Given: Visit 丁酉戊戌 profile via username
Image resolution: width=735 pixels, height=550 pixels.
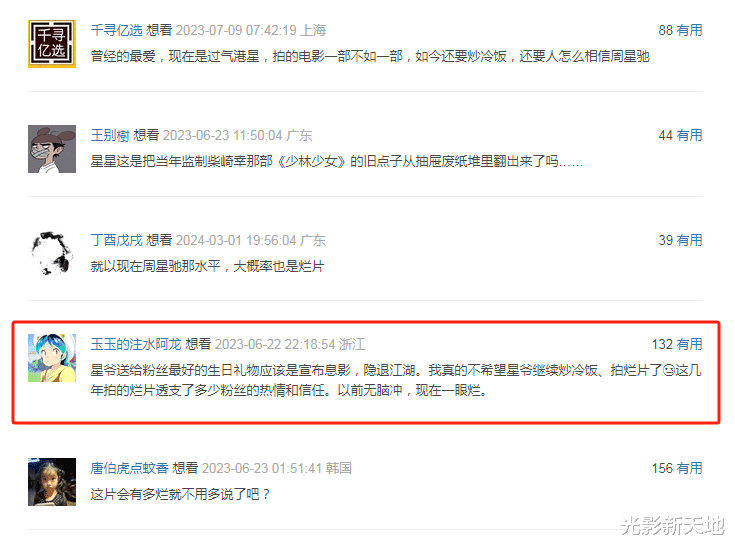Looking at the screenshot, I should (x=116, y=241).
